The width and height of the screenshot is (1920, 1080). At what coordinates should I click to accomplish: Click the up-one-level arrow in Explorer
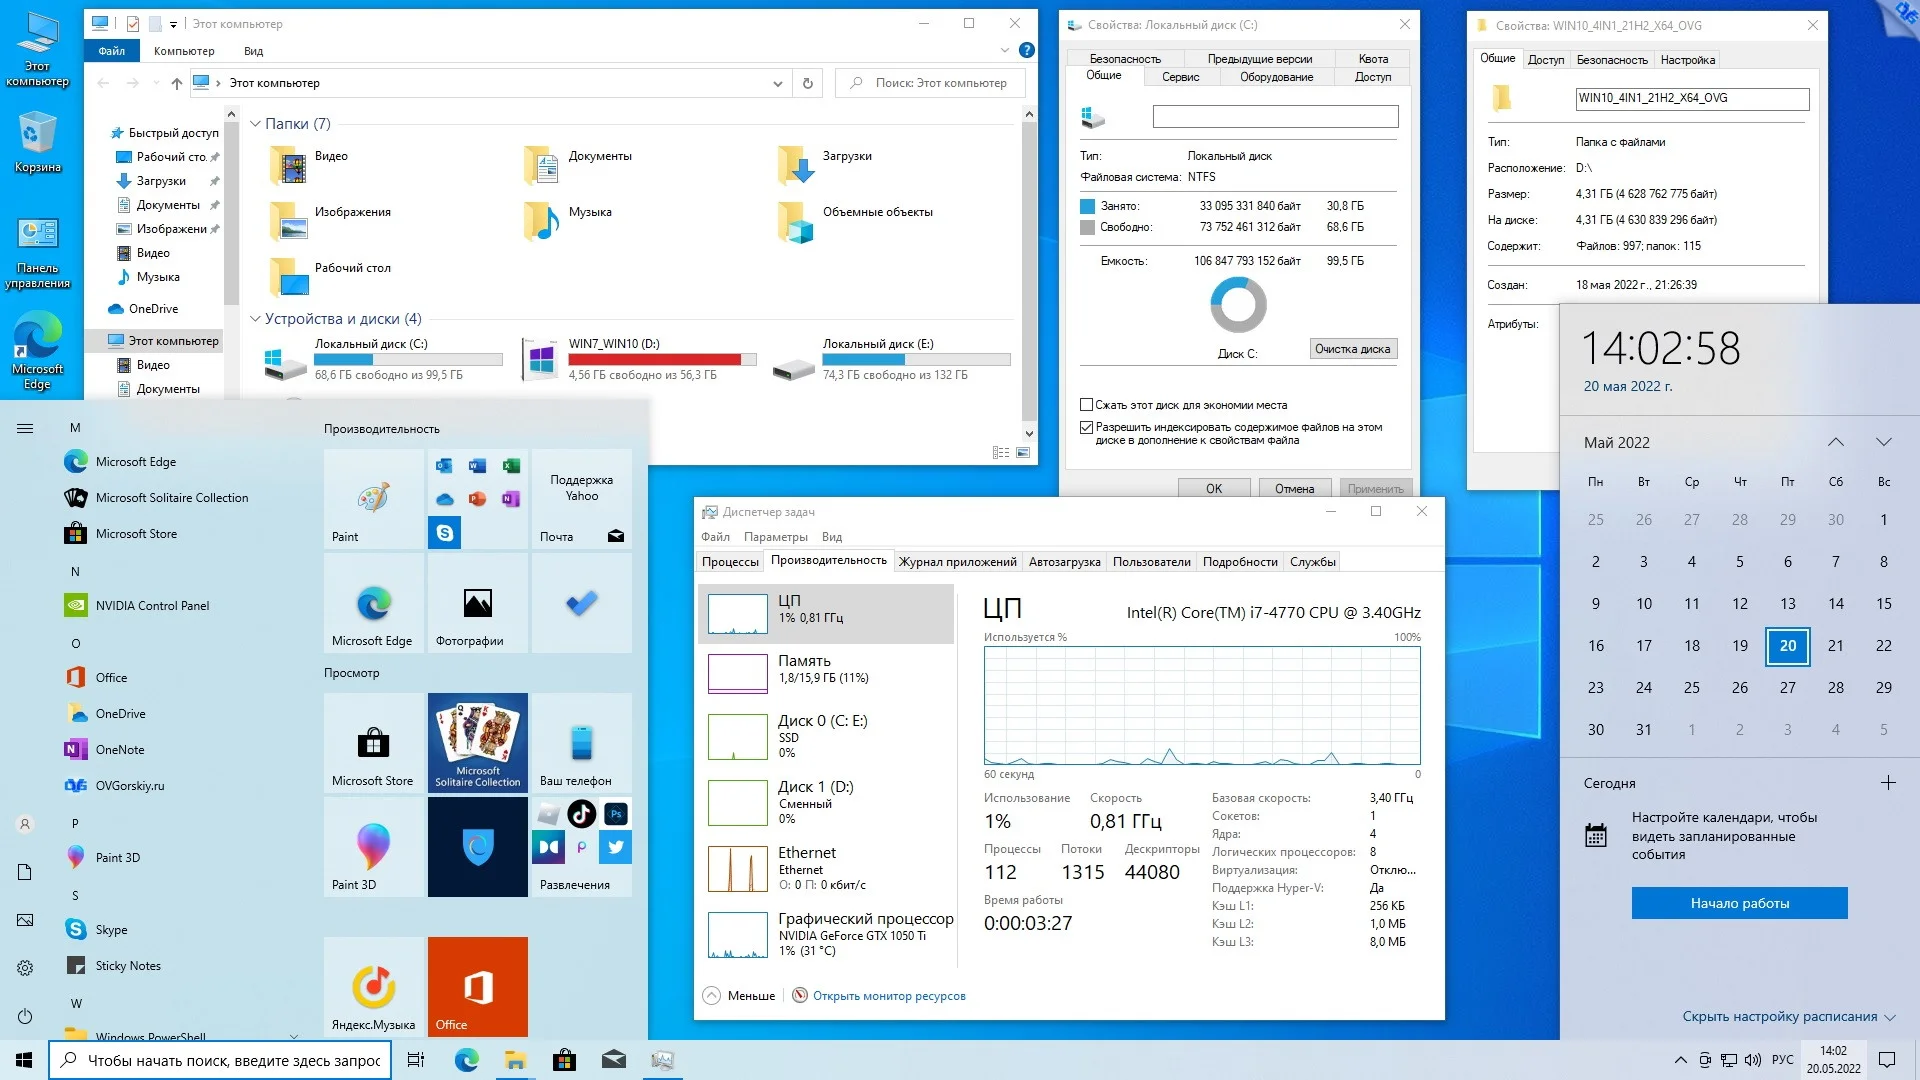click(176, 83)
